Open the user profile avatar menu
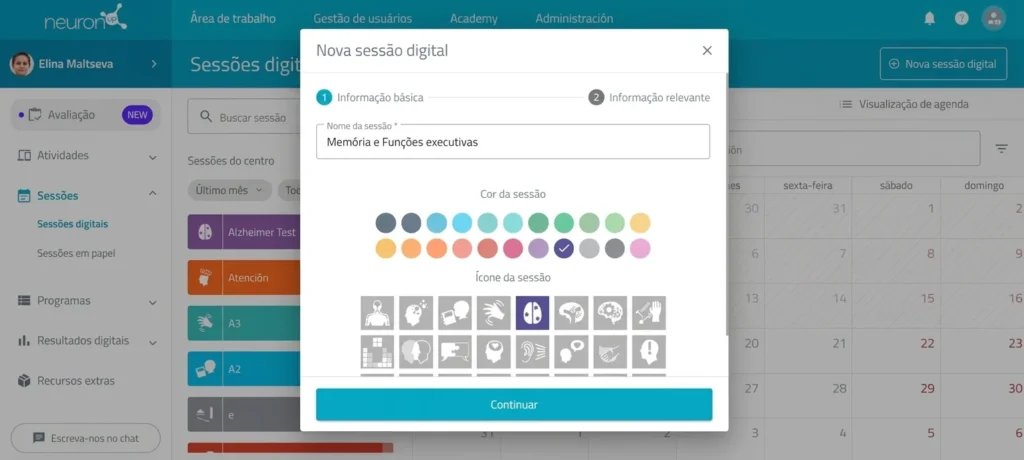 pyautogui.click(x=993, y=18)
